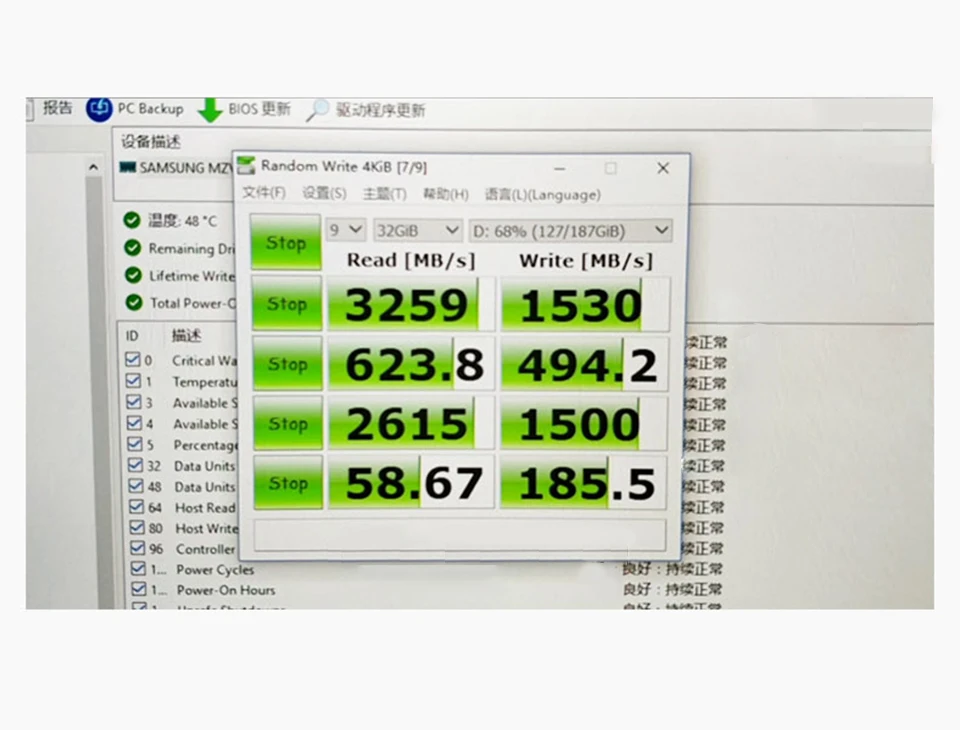960x730 pixels.
Task: Click Stop button in the 58.67 row
Action: [288, 483]
